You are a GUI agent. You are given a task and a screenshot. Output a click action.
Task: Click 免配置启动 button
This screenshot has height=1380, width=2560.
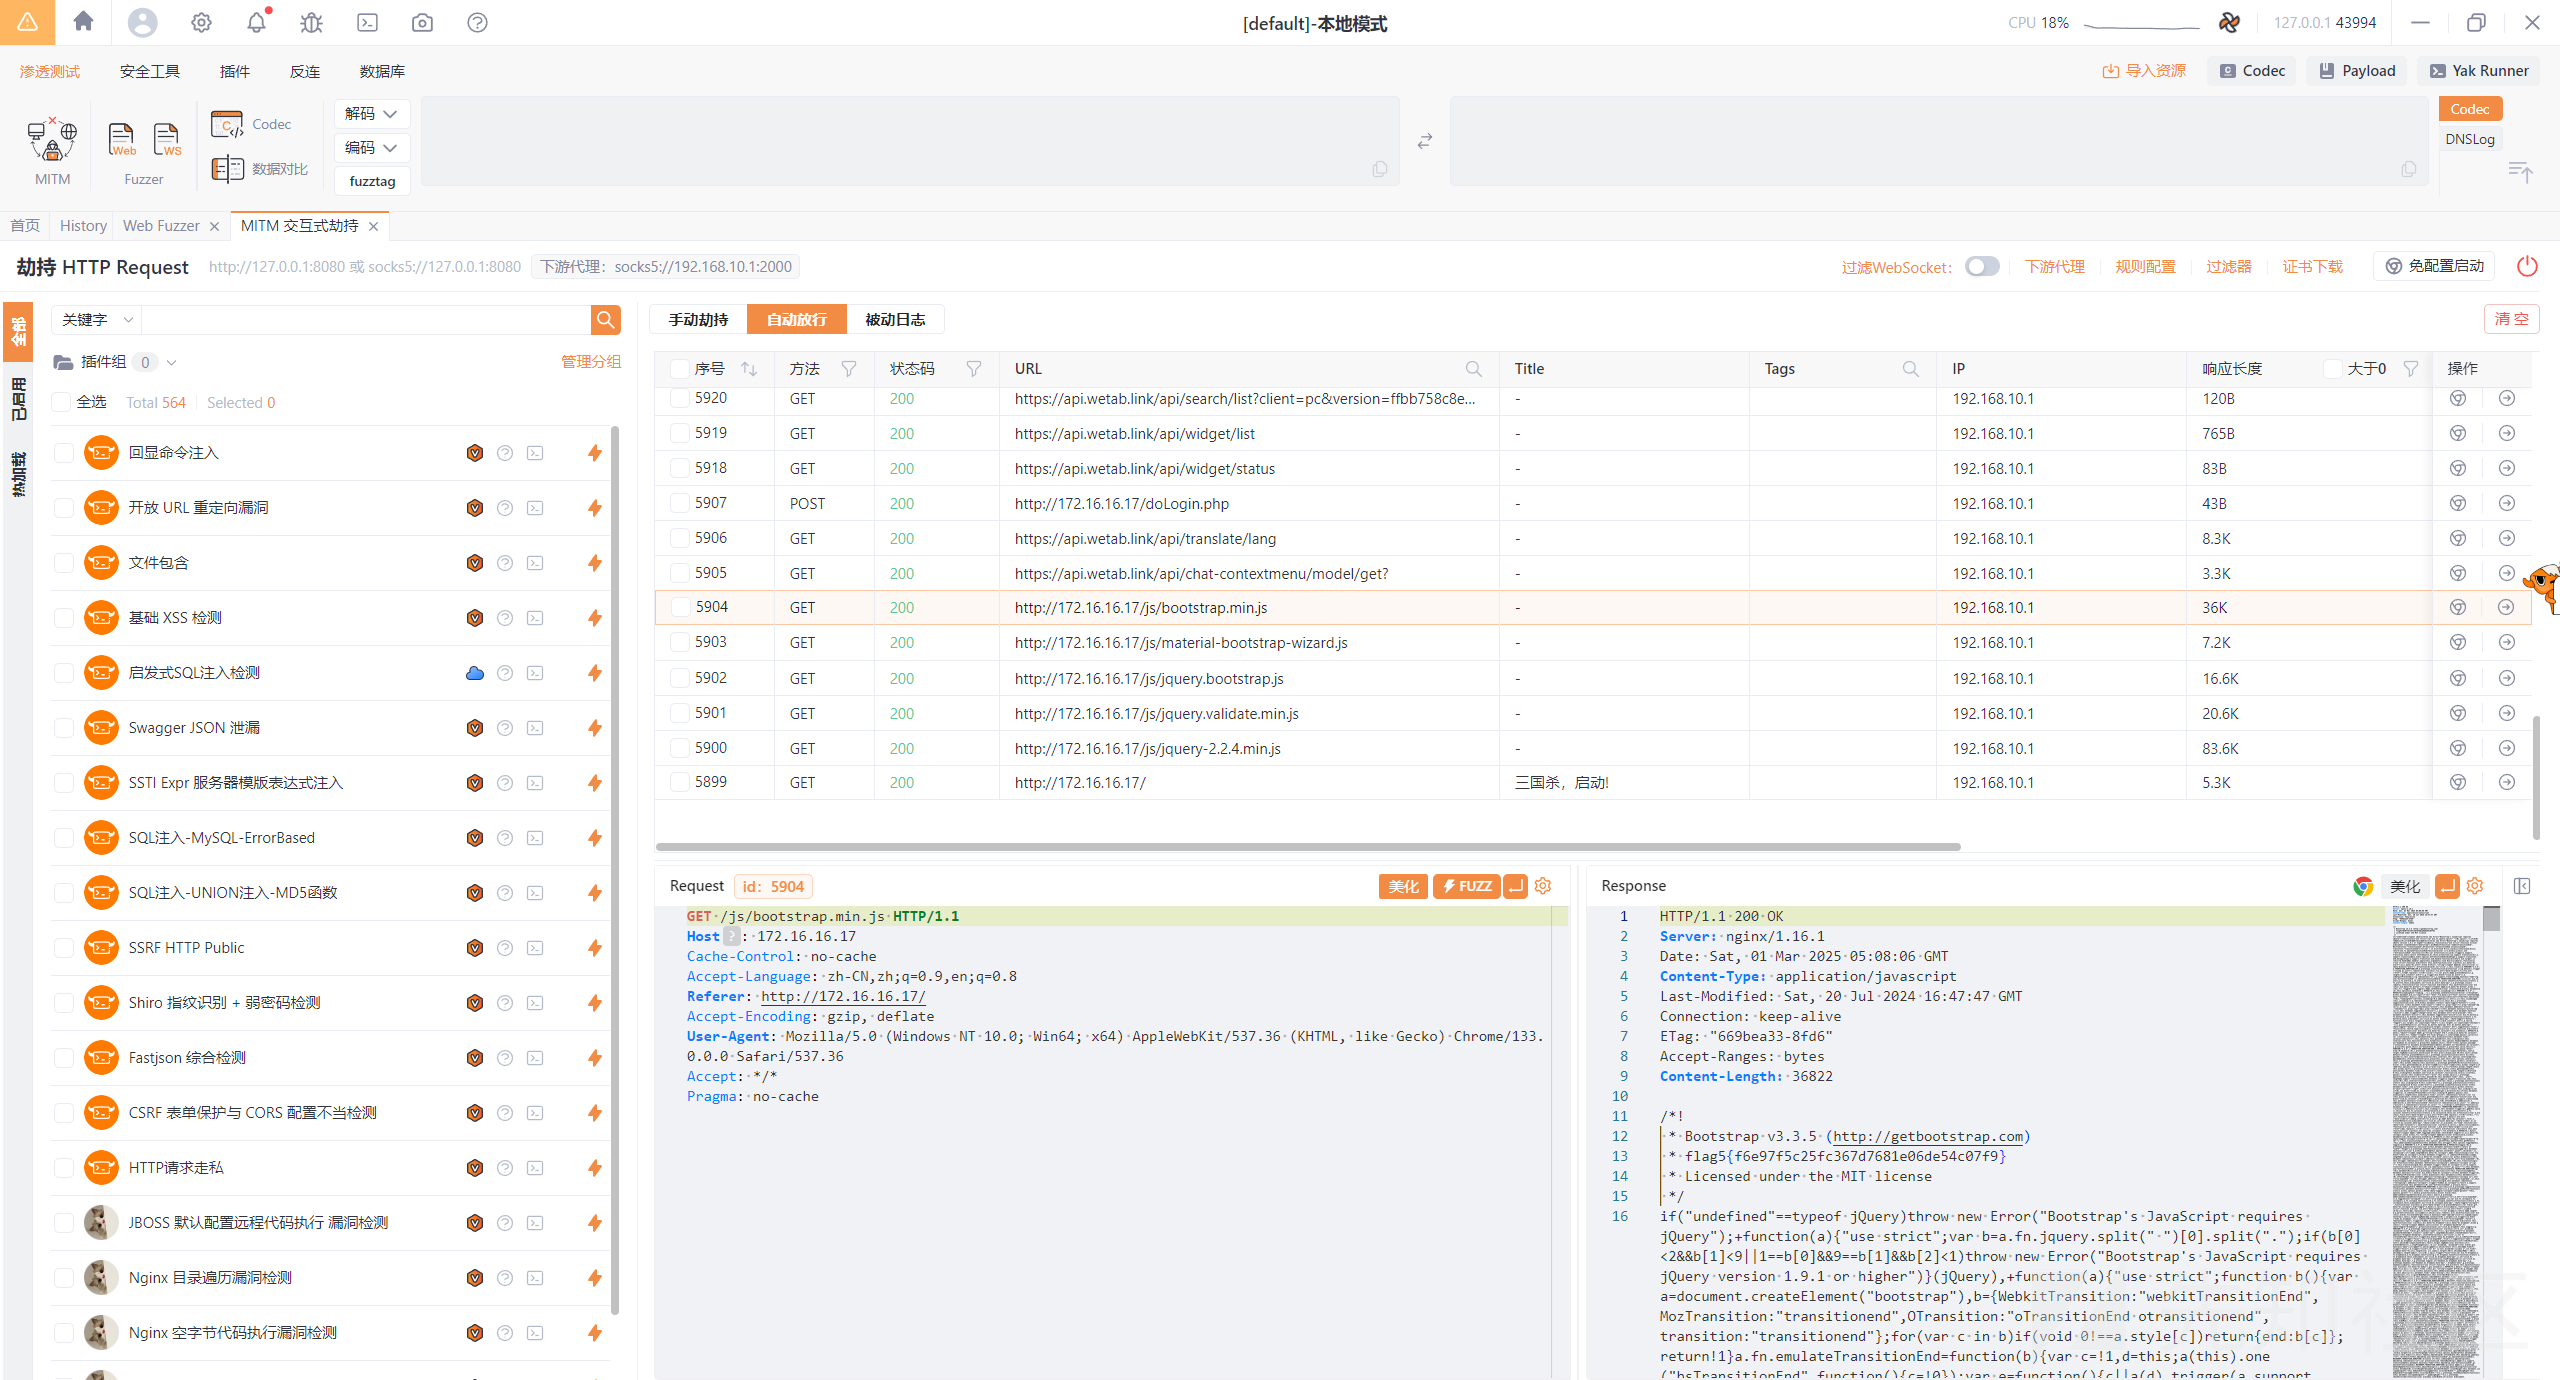pos(2434,266)
